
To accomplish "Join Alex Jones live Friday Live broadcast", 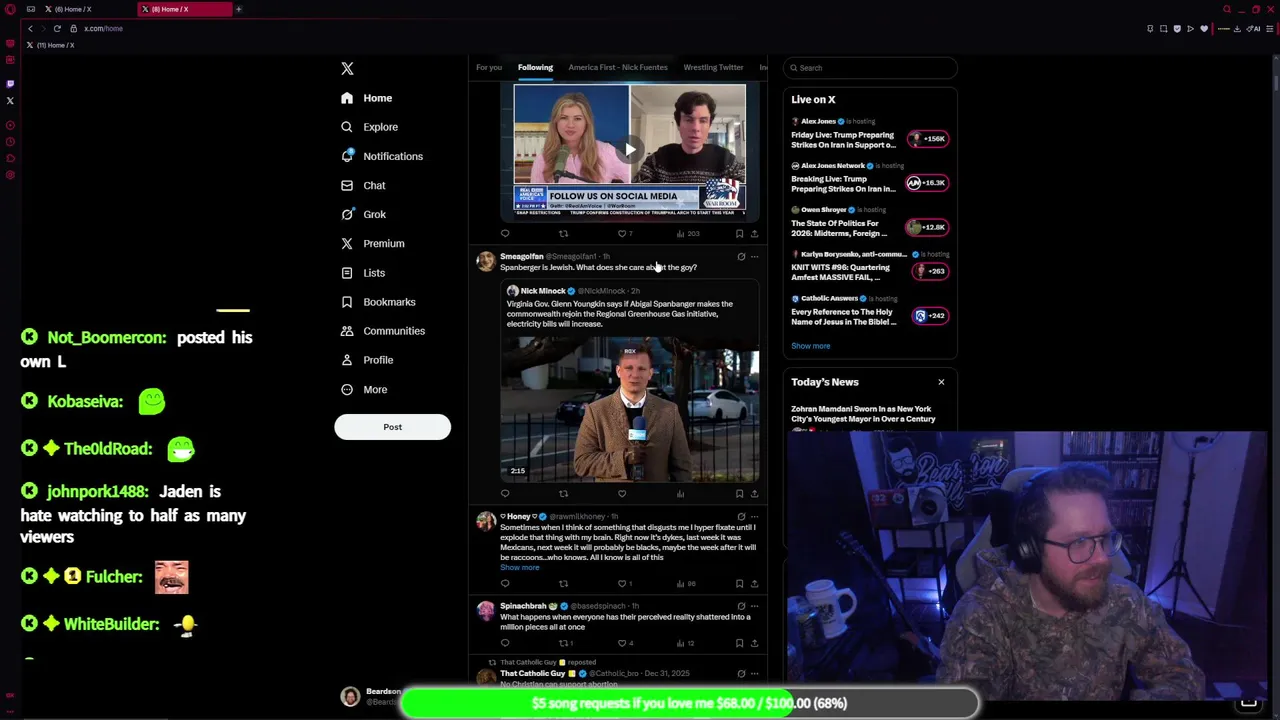I will coord(870,134).
